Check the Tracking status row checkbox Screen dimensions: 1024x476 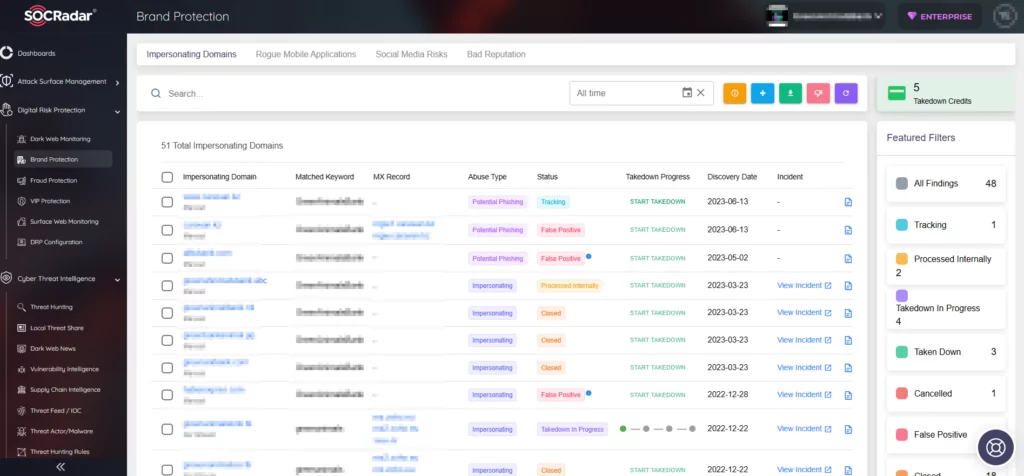[167, 202]
